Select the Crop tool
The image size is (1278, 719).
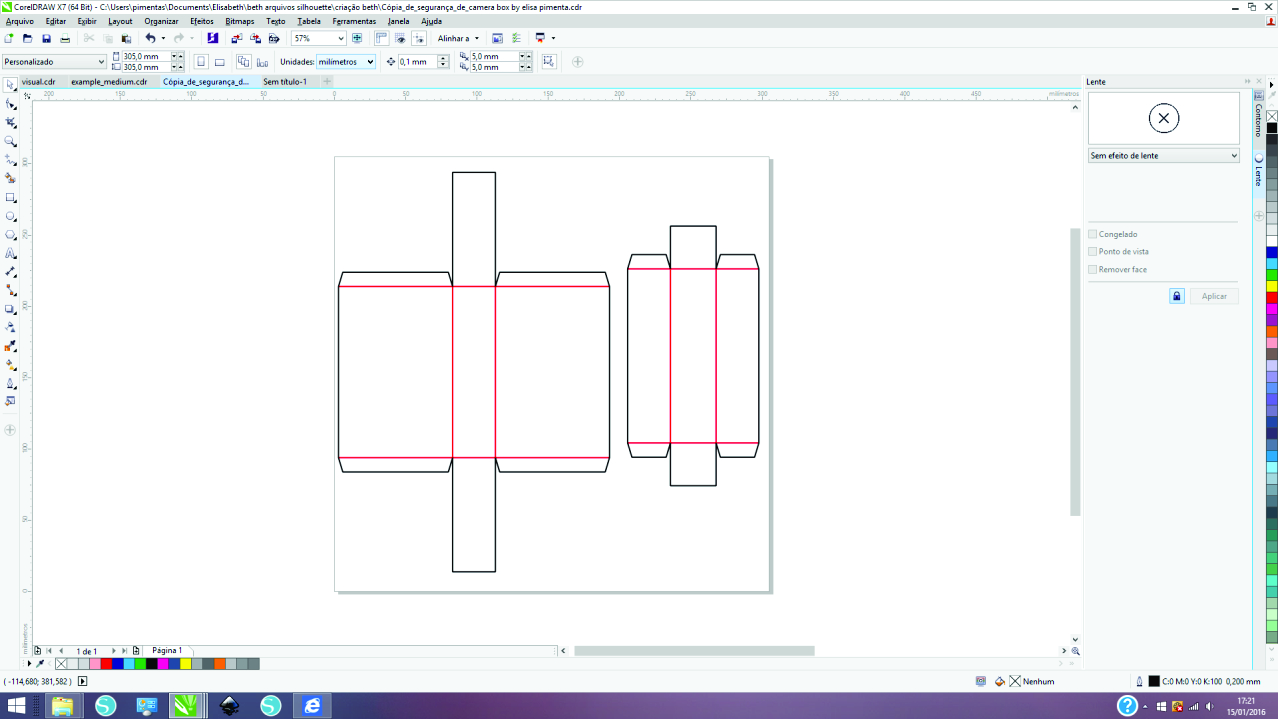point(10,123)
